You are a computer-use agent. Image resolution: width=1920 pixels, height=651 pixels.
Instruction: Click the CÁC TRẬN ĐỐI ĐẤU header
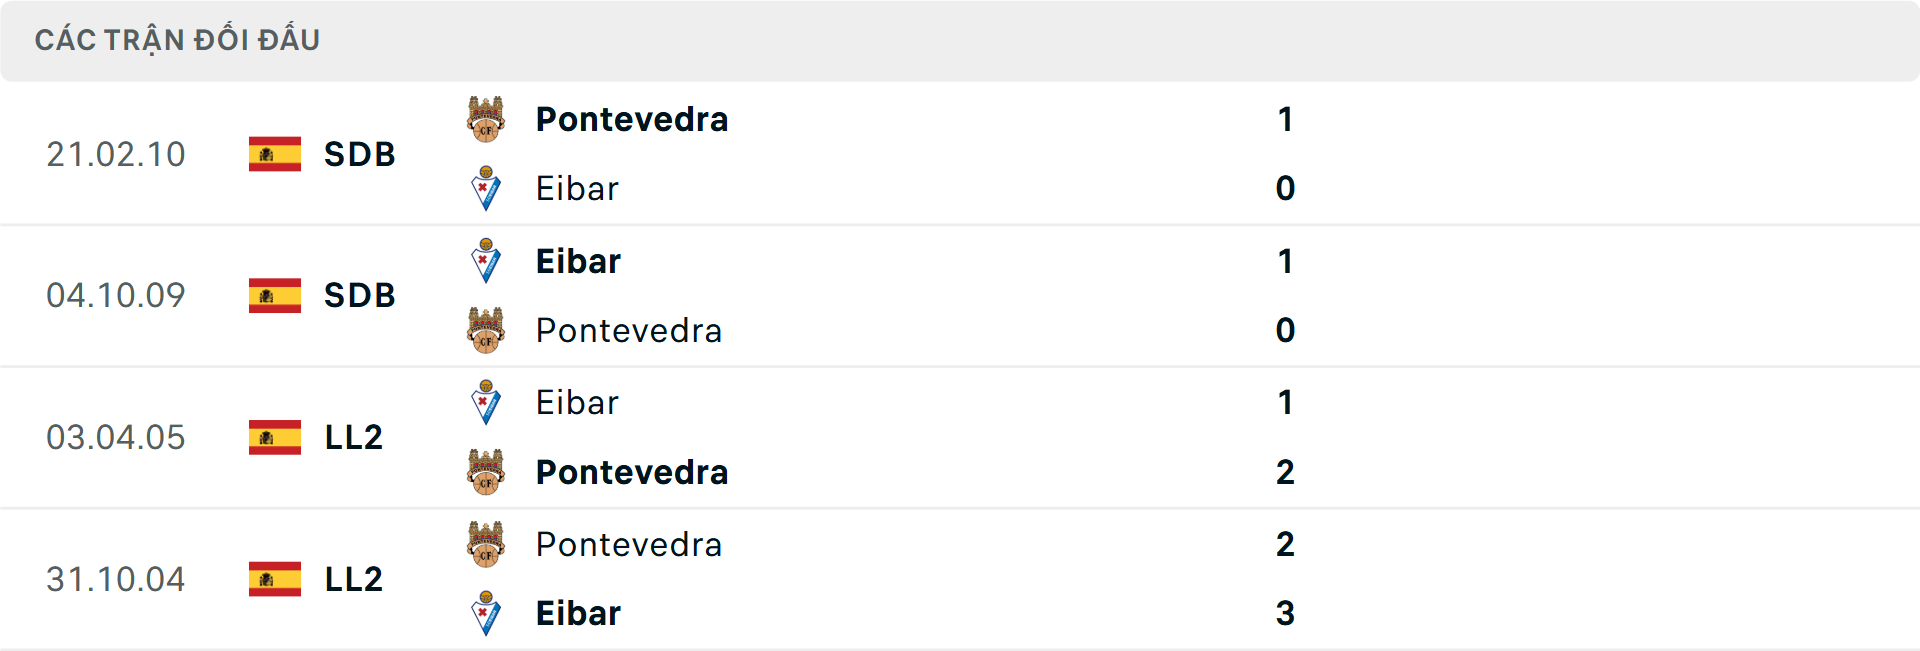(178, 39)
